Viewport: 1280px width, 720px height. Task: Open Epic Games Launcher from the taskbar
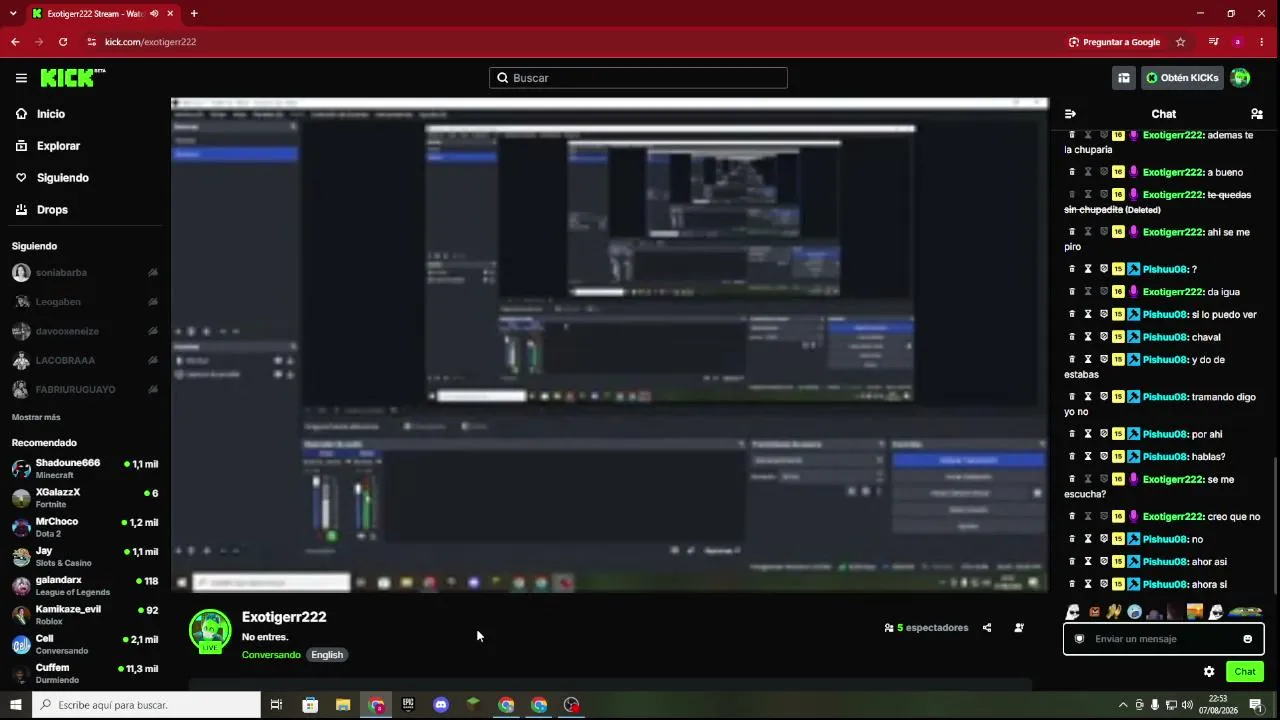pos(408,705)
